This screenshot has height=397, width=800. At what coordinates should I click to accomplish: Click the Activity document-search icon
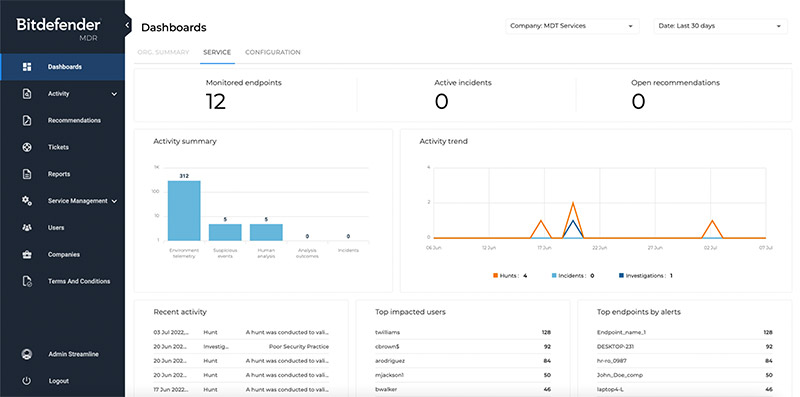pos(27,94)
